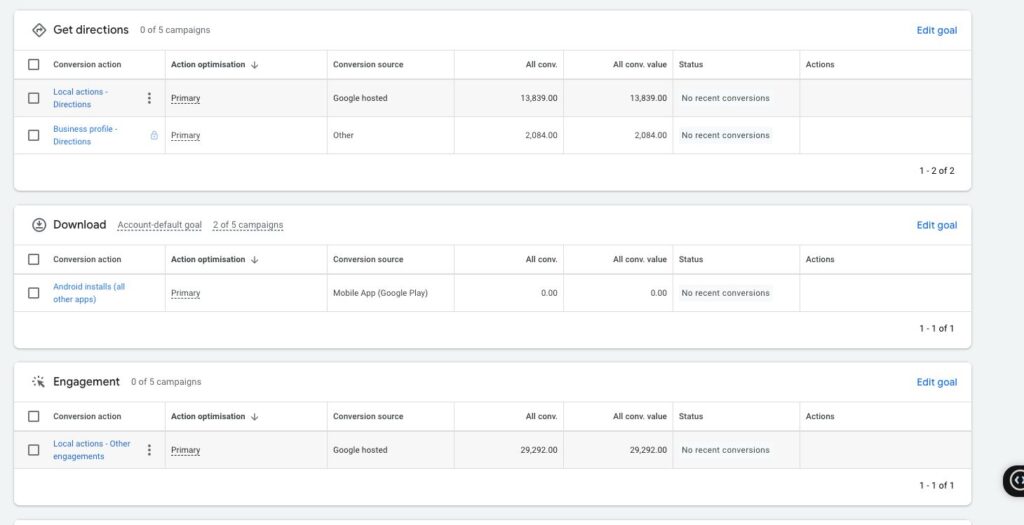Click Edit goal for Get directions
This screenshot has width=1024, height=525.
click(936, 30)
